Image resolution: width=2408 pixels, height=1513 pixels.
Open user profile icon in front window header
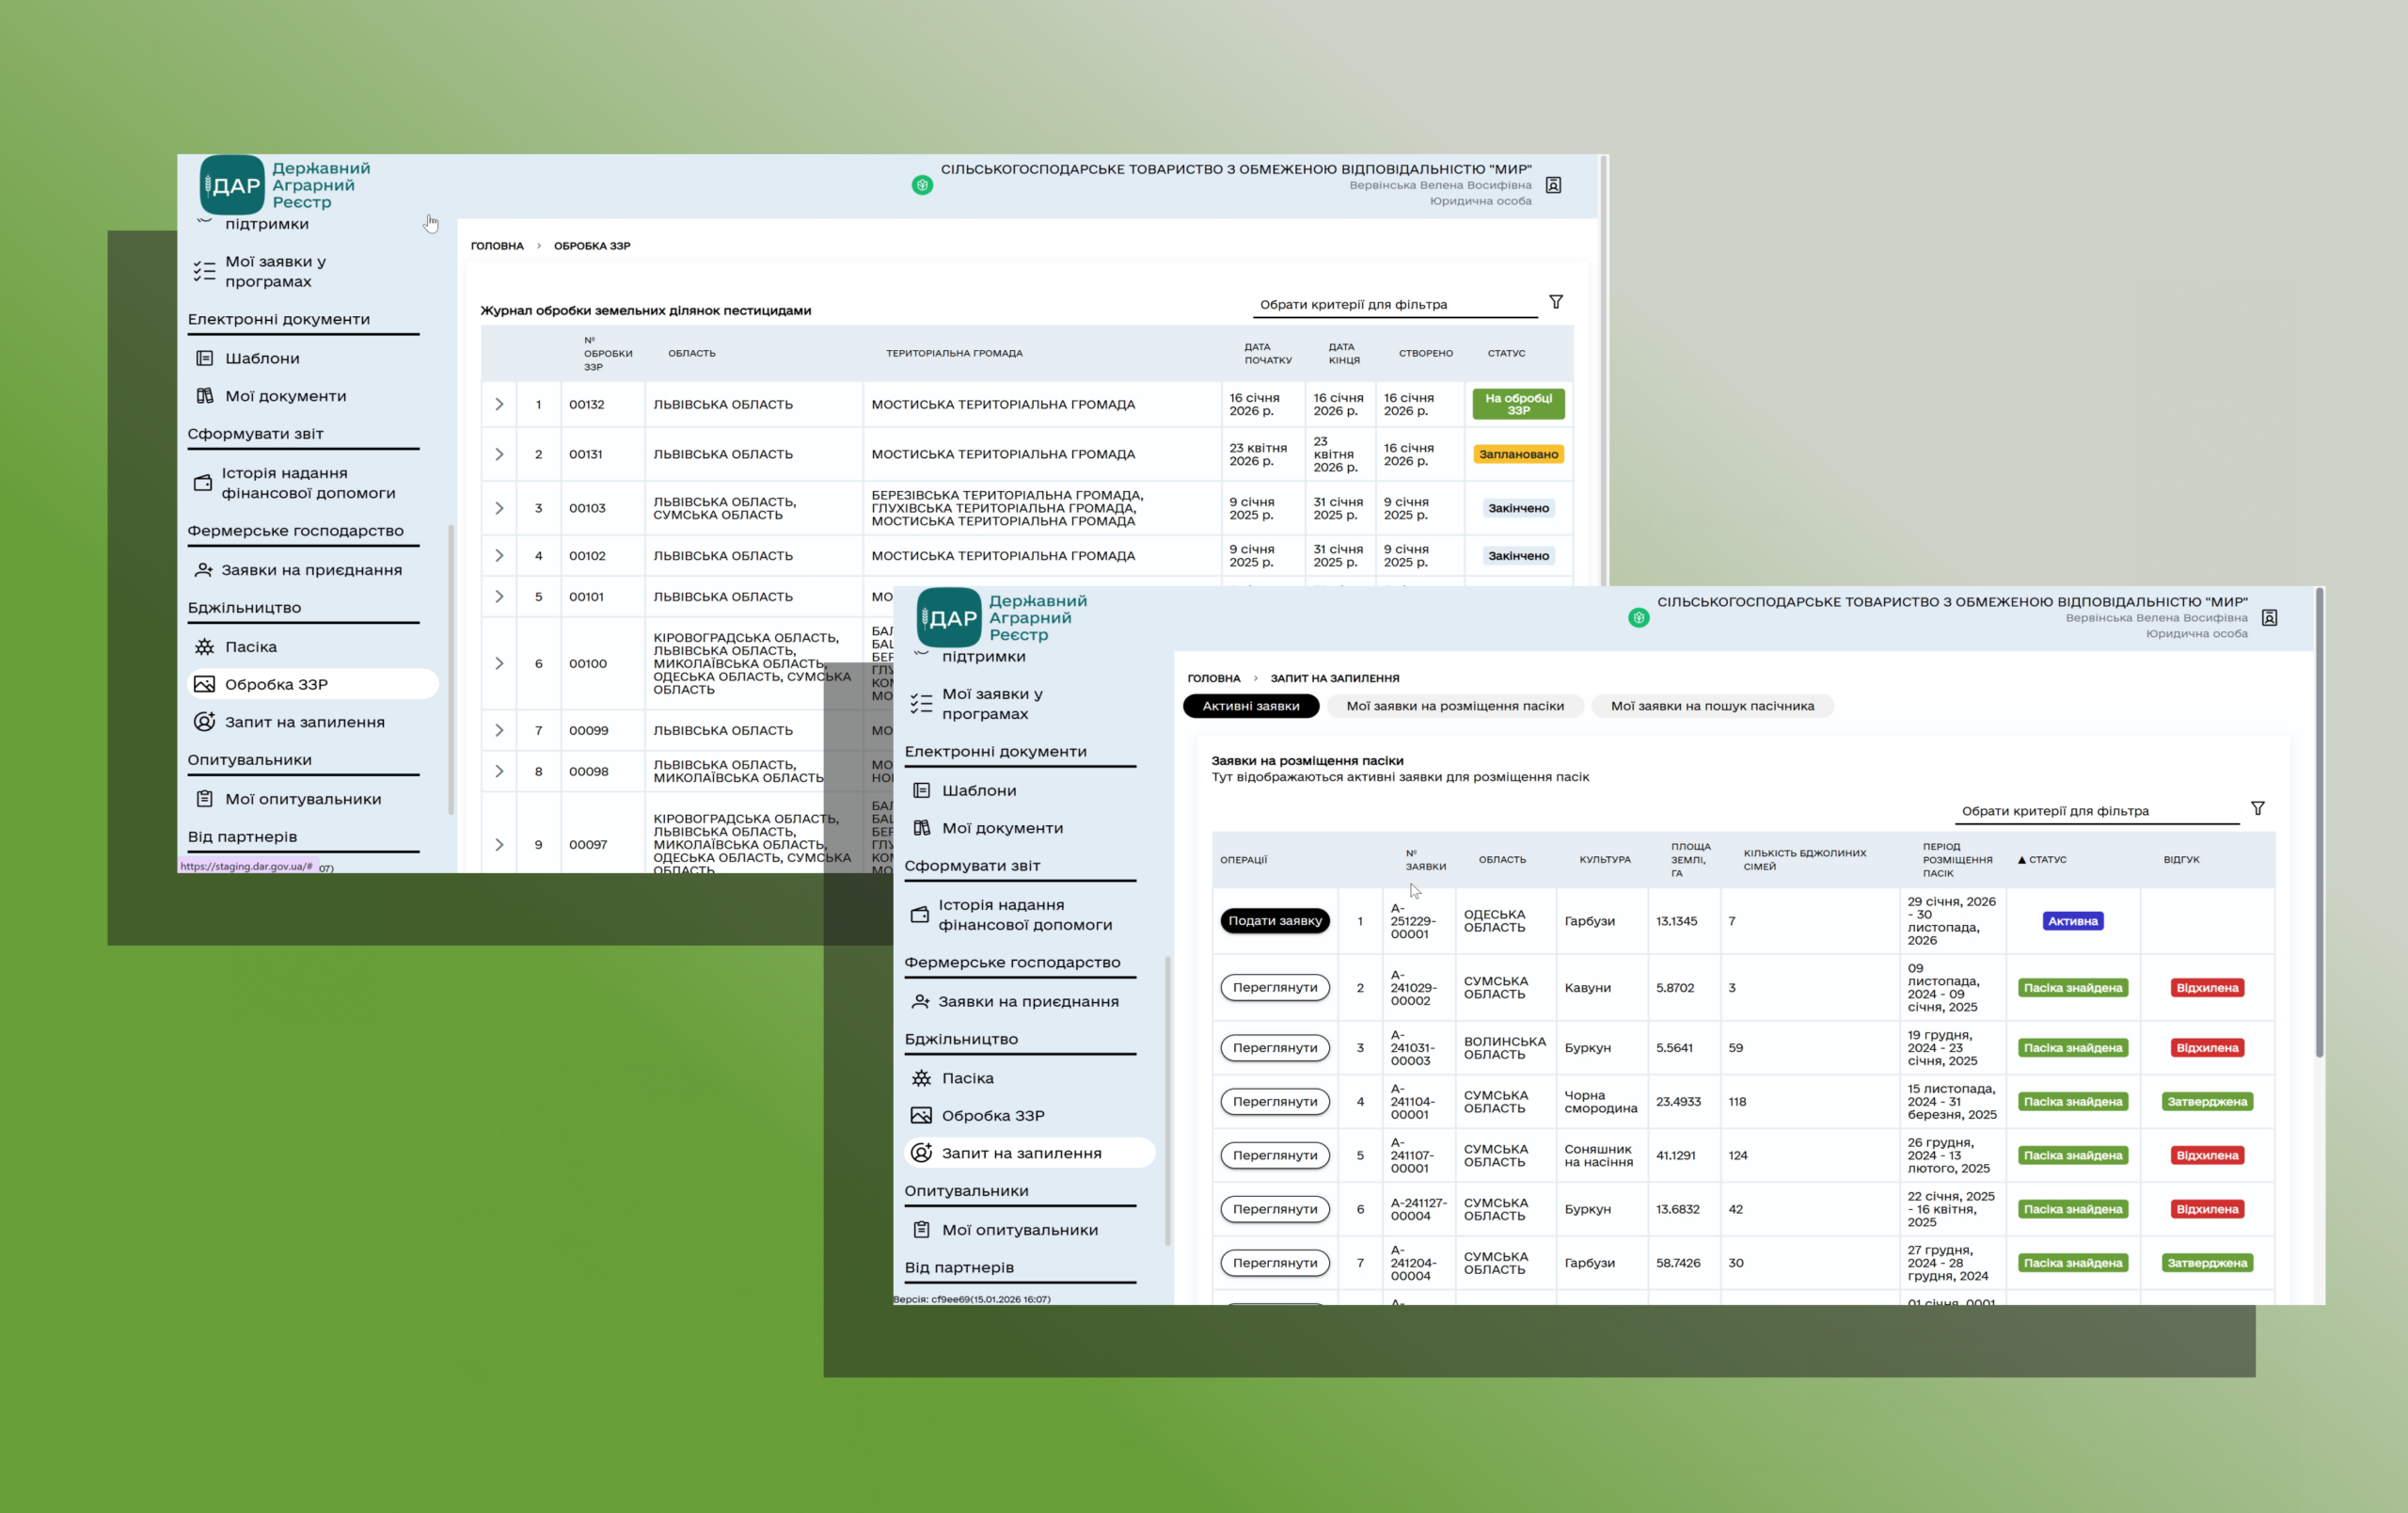(2269, 618)
